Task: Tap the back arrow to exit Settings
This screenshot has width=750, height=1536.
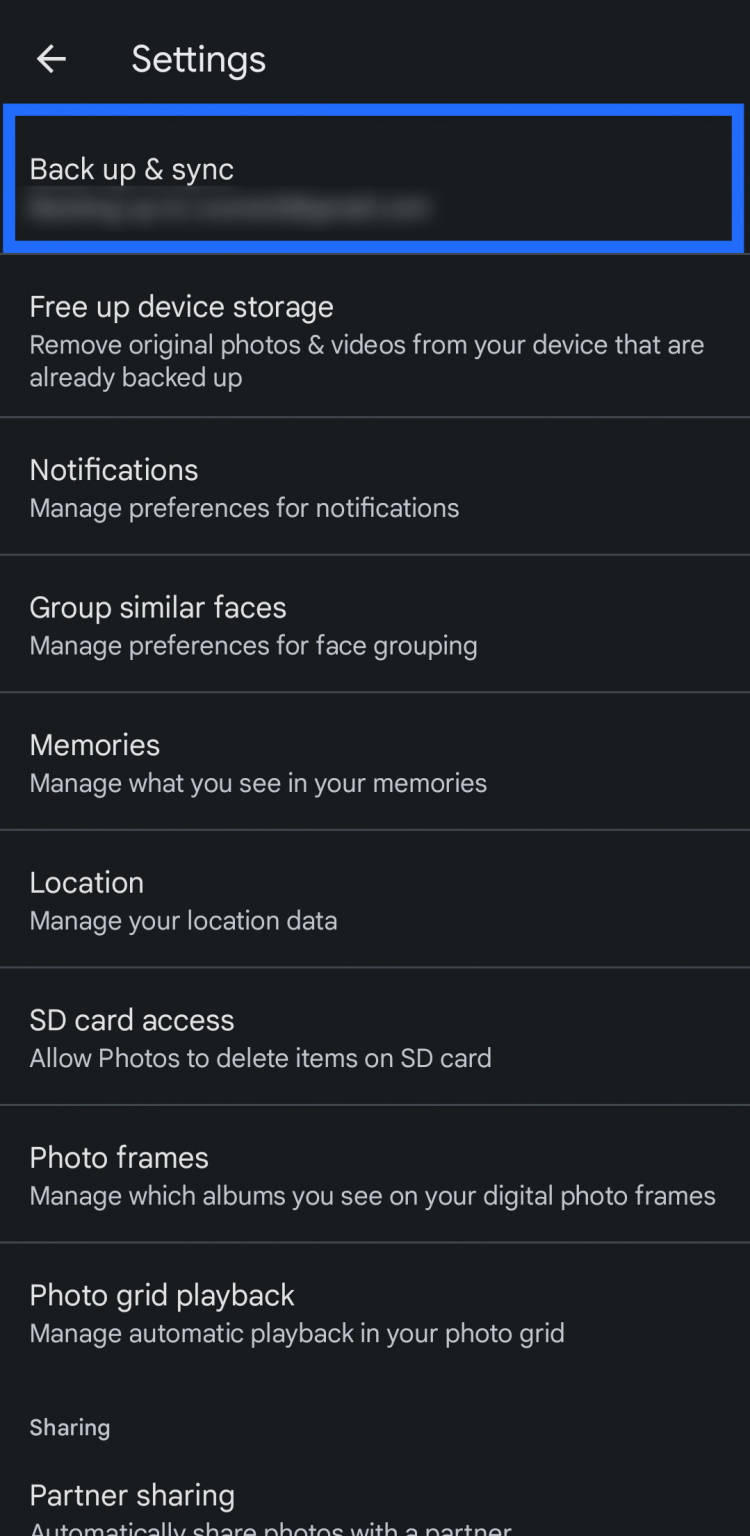Action: (x=50, y=58)
